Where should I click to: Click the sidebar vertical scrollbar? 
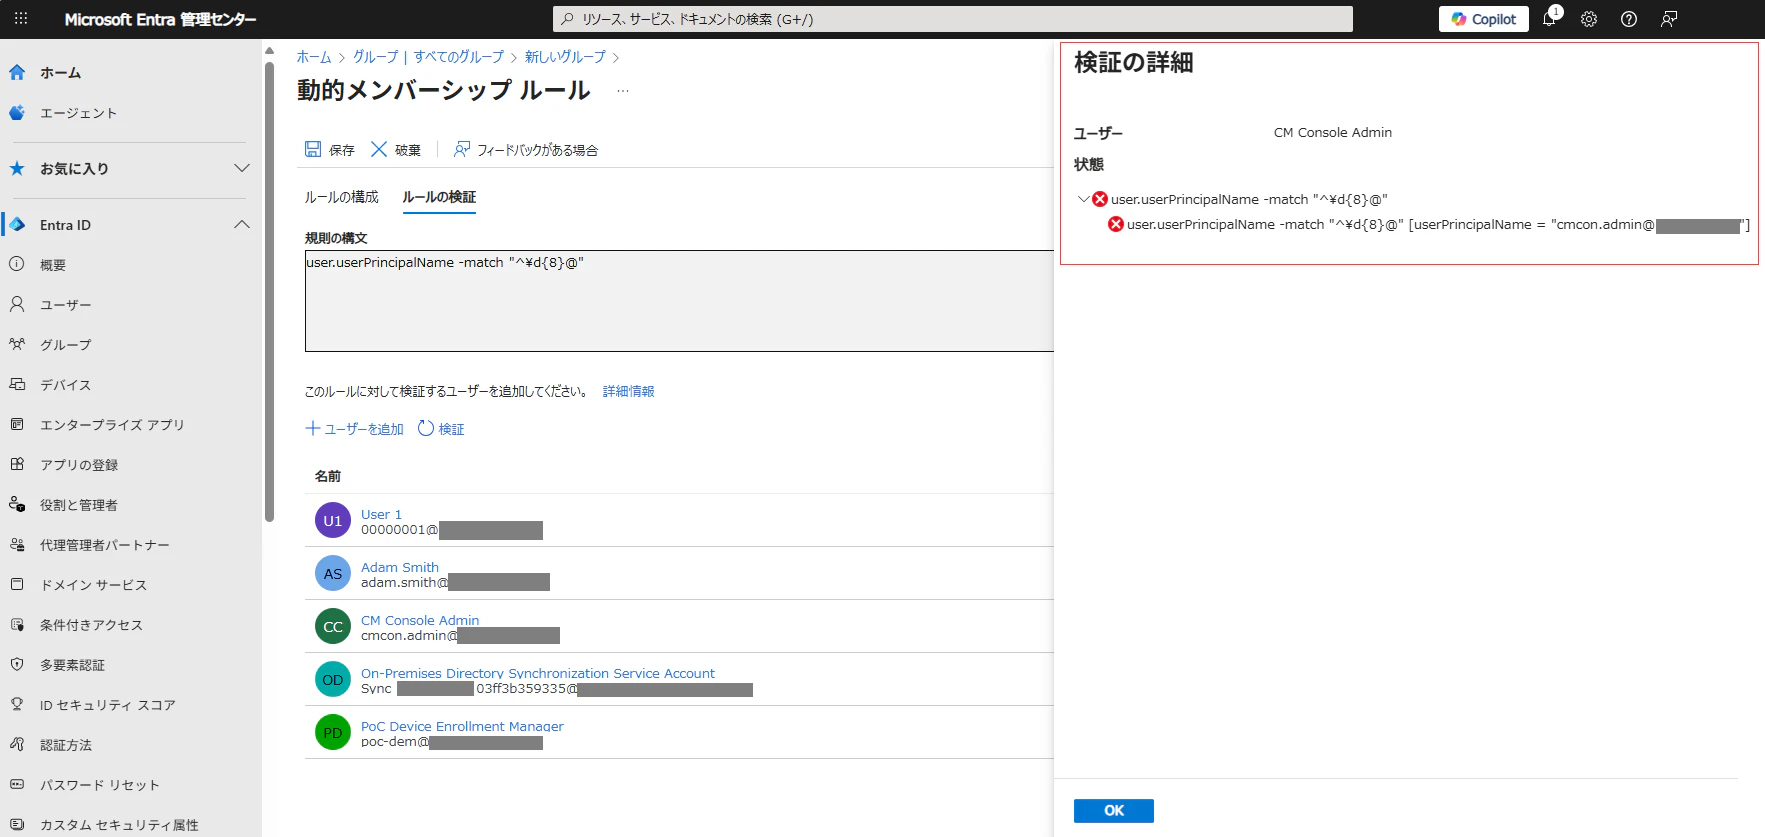(x=269, y=290)
